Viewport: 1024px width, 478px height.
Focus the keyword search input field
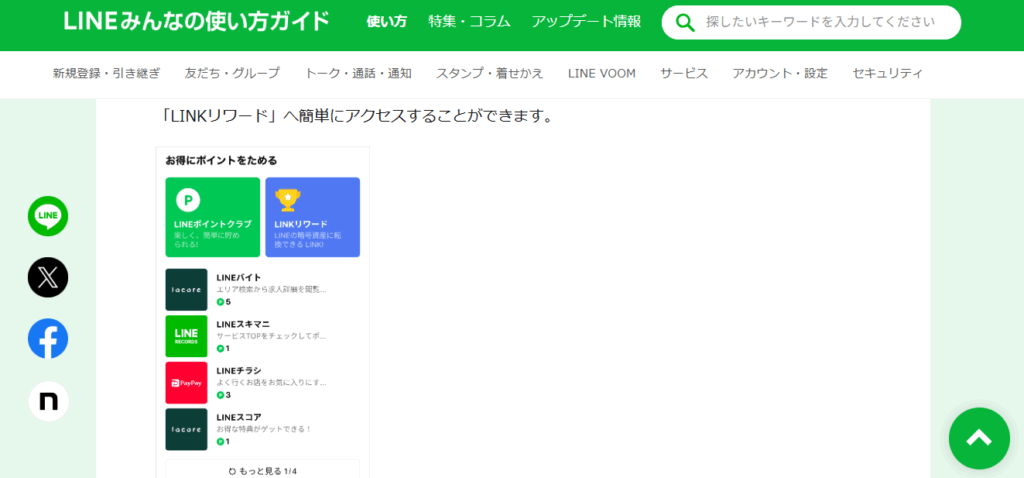[825, 22]
